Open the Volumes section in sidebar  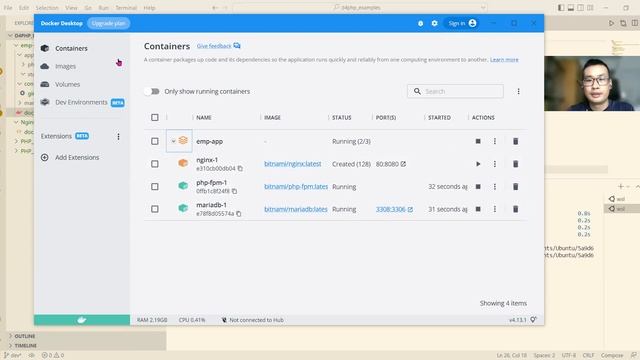click(x=67, y=84)
